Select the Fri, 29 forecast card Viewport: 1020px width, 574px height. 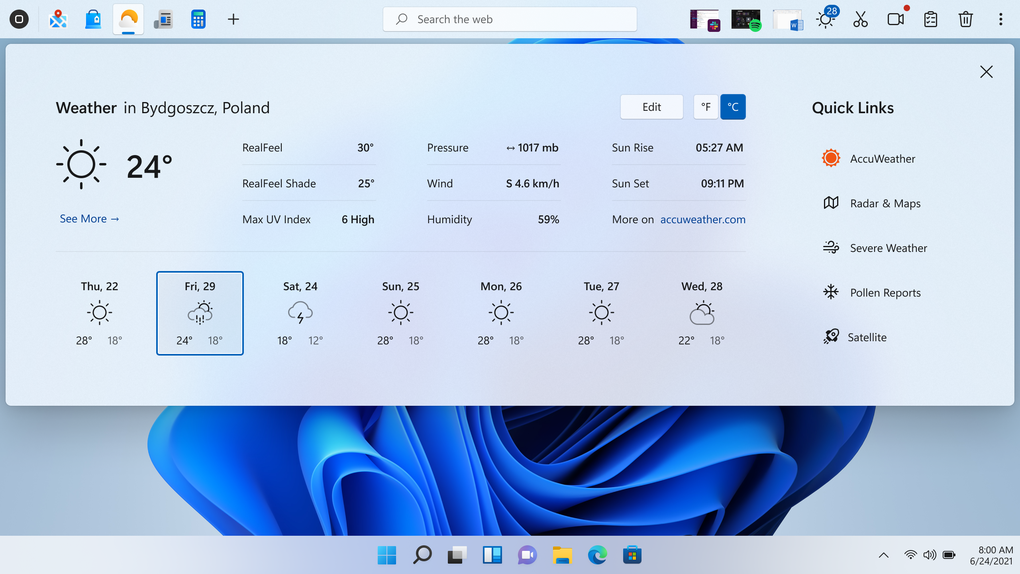coord(200,313)
